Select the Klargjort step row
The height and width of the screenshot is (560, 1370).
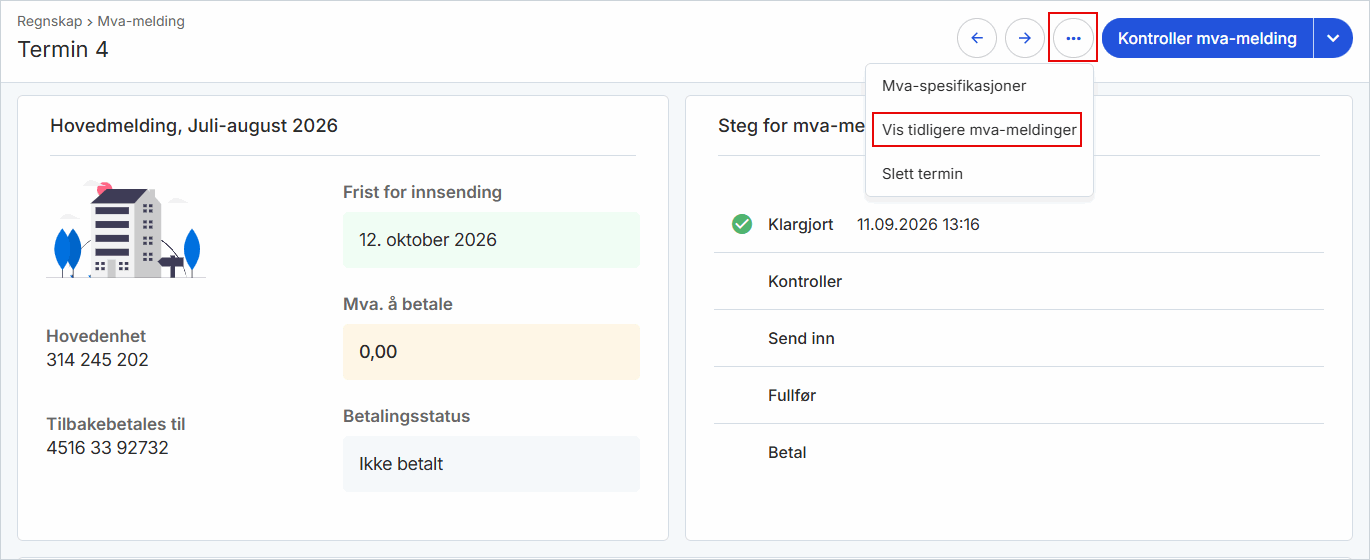point(1018,224)
